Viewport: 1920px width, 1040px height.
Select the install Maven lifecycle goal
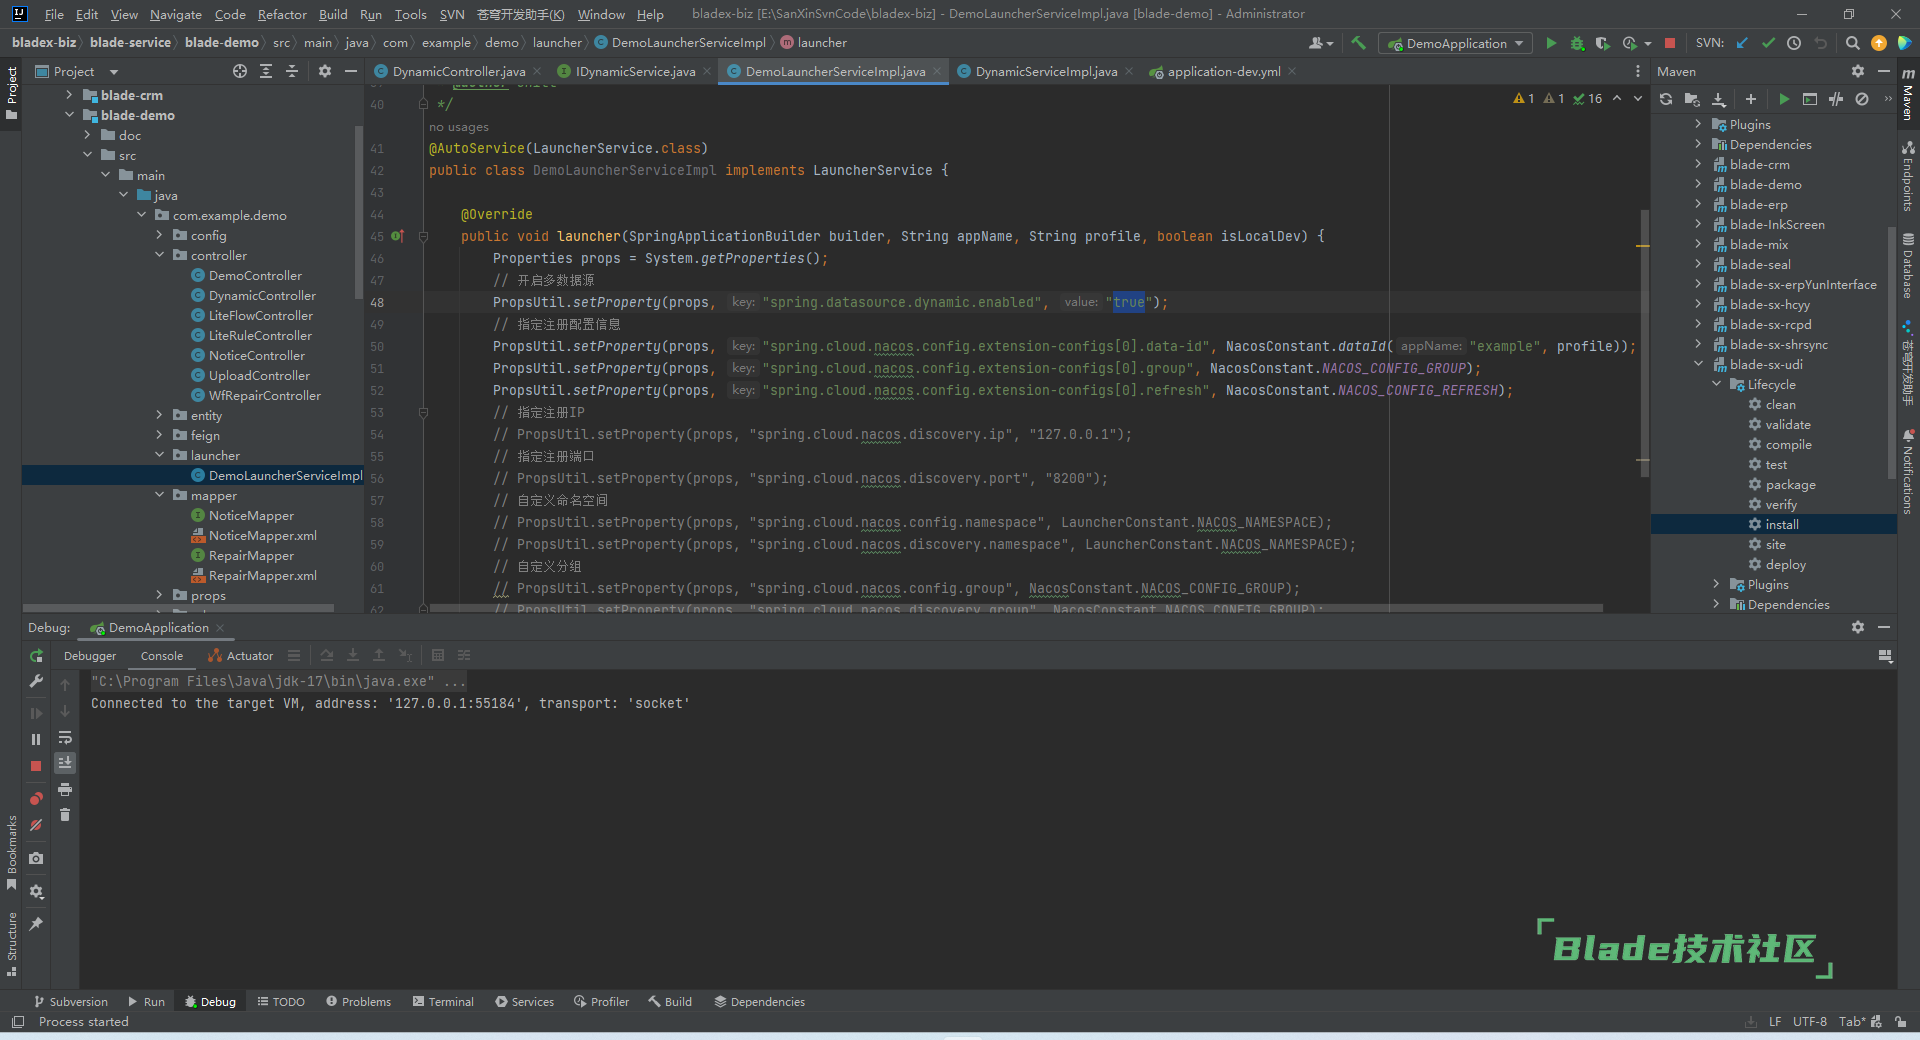[1781, 525]
